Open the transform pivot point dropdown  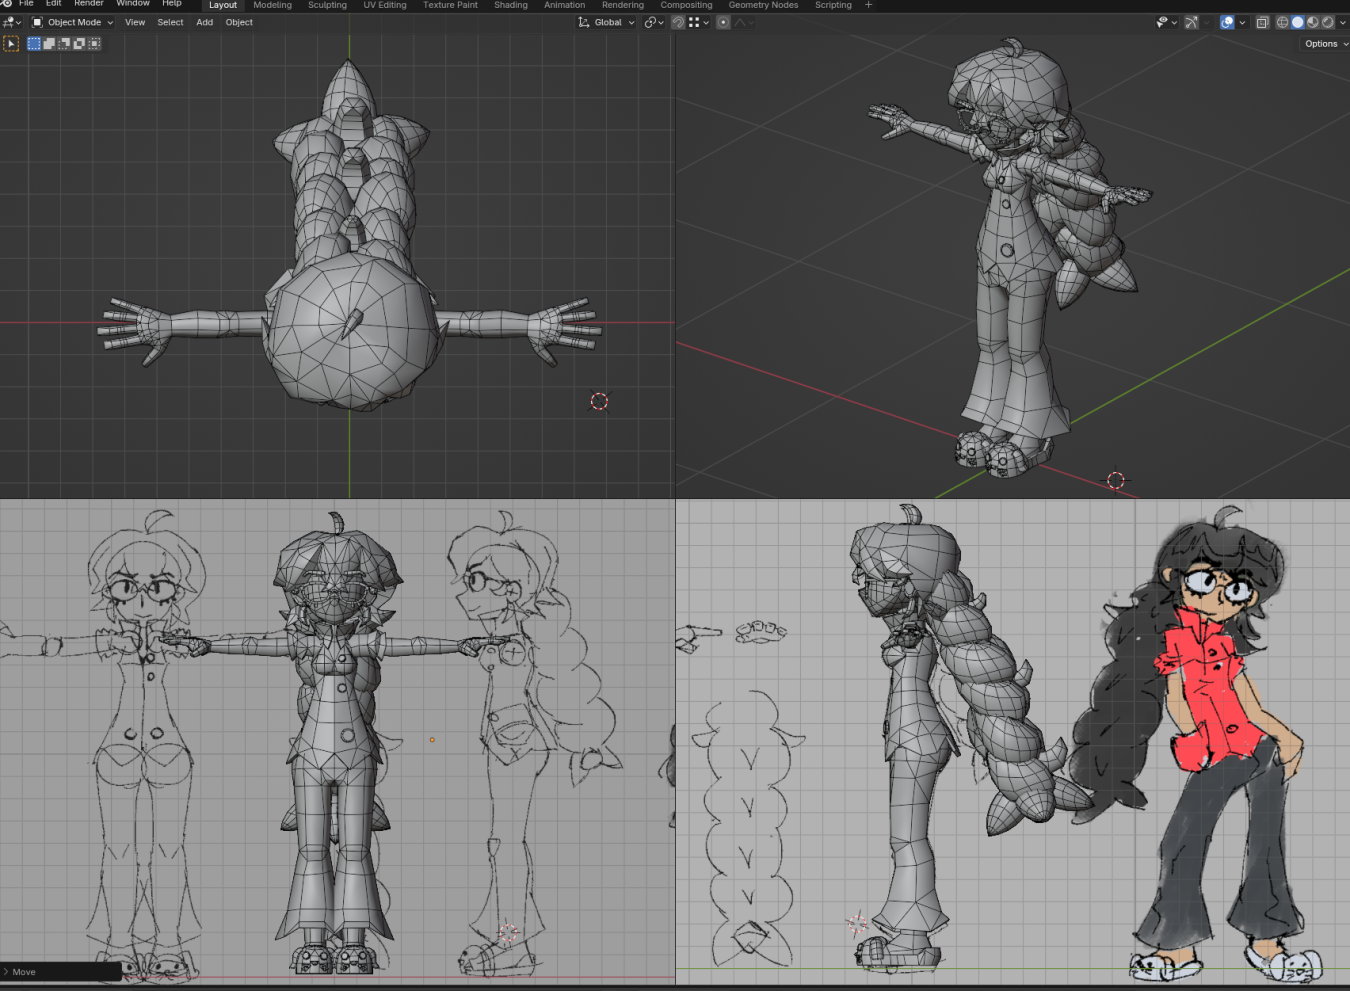point(654,22)
